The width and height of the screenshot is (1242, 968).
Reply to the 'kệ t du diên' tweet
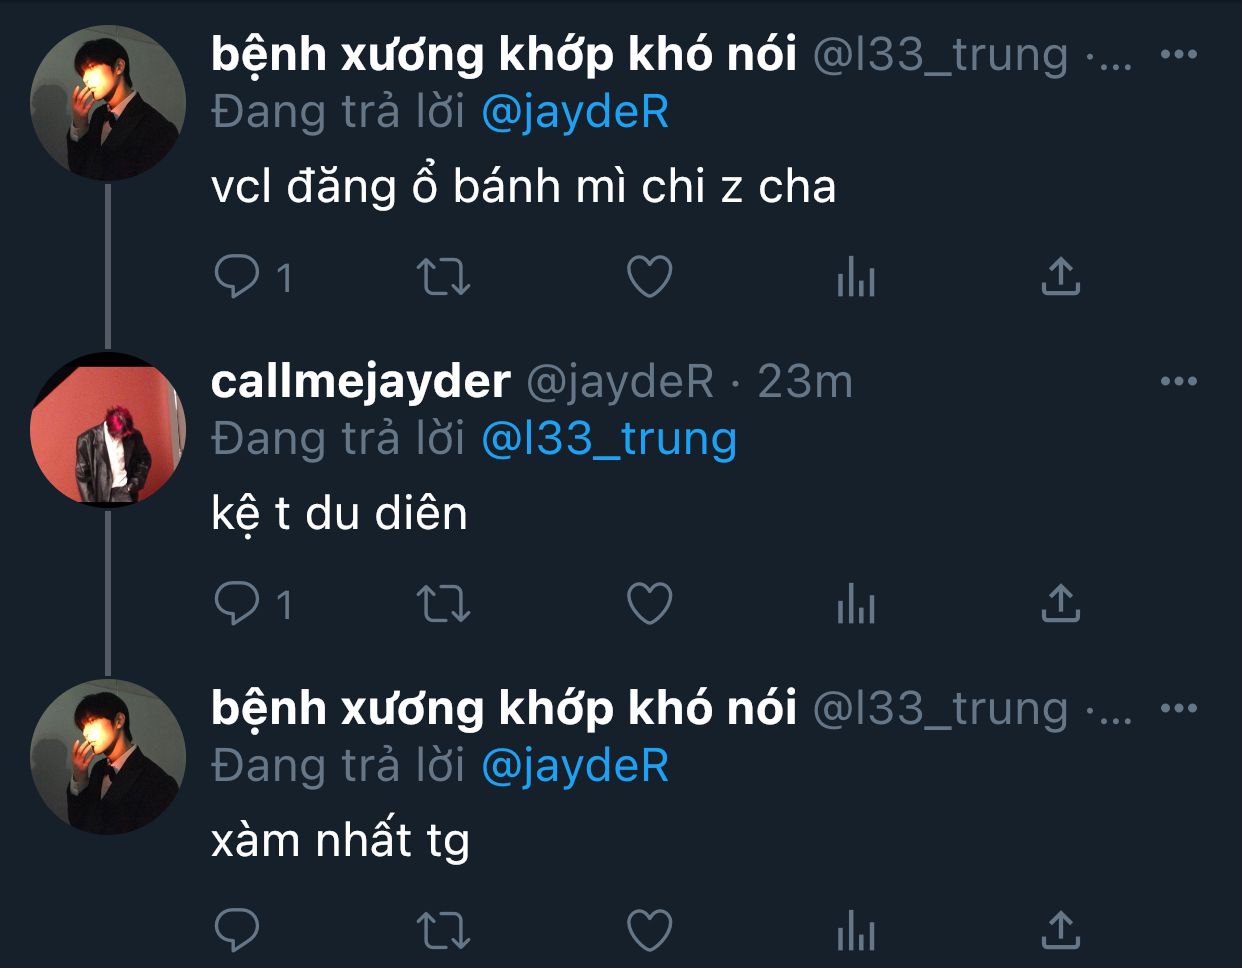click(x=237, y=603)
